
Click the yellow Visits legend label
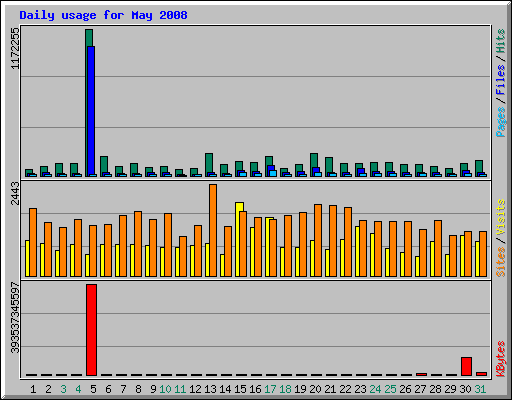point(501,218)
